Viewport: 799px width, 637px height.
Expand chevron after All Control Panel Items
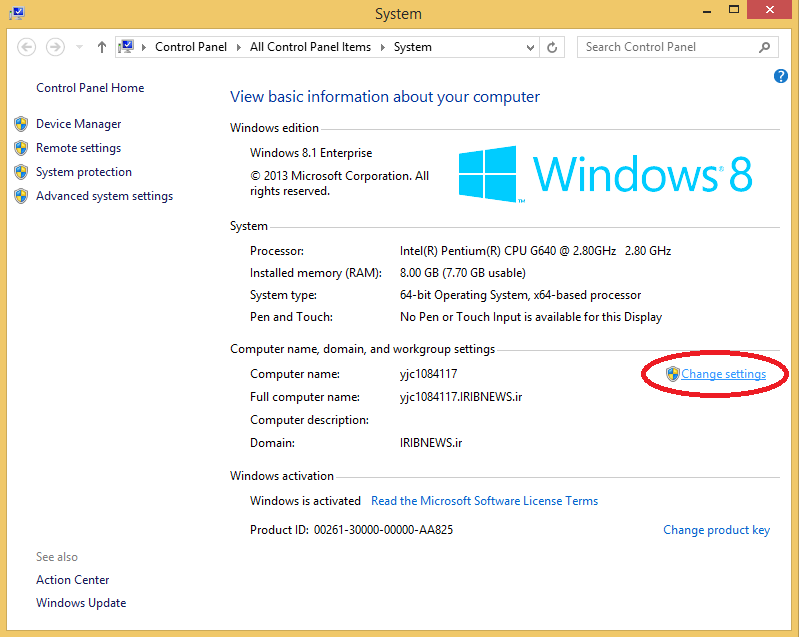[x=383, y=47]
